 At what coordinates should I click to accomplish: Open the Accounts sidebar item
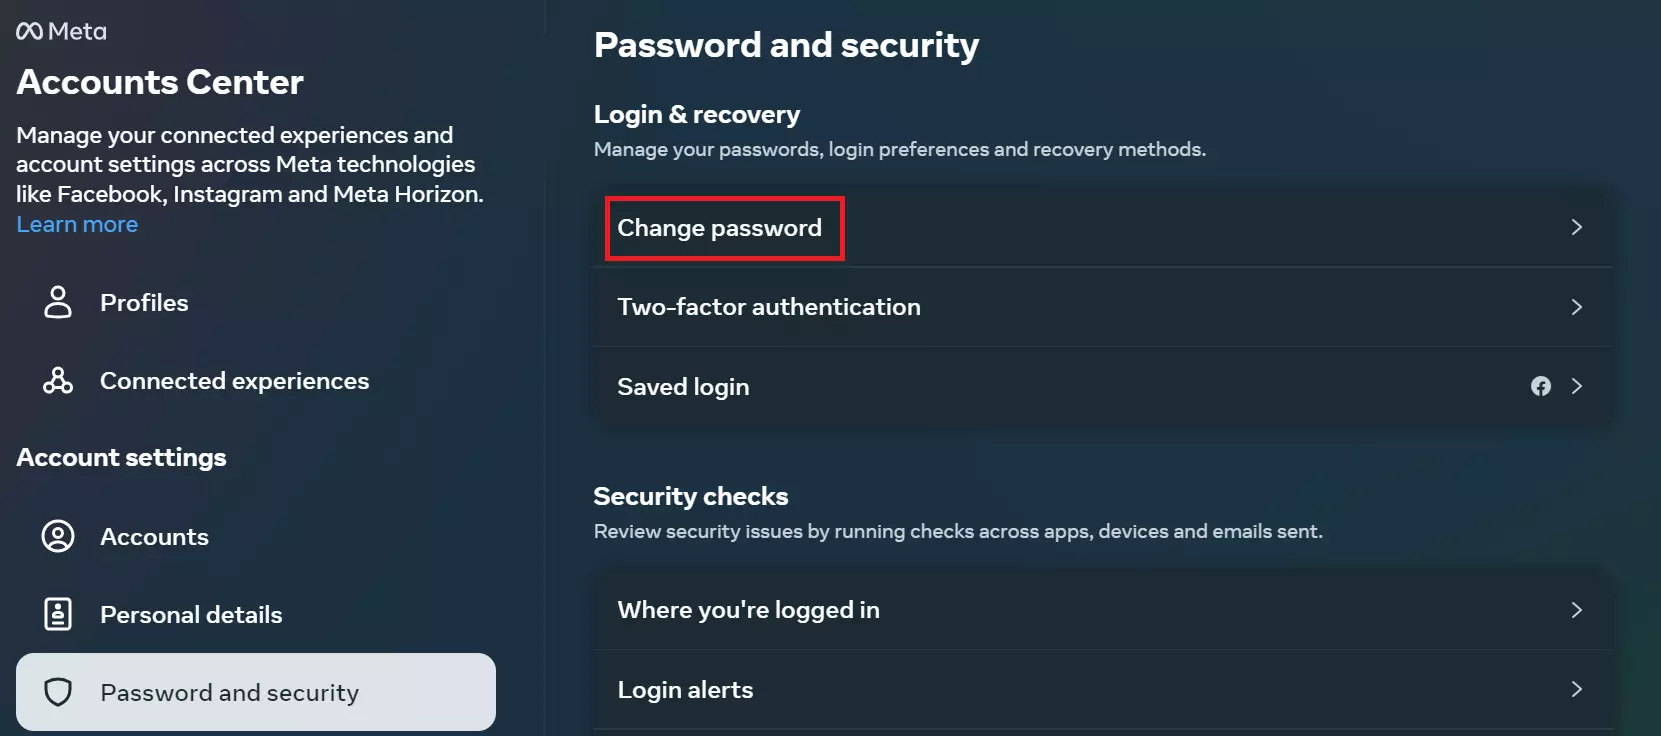click(154, 537)
